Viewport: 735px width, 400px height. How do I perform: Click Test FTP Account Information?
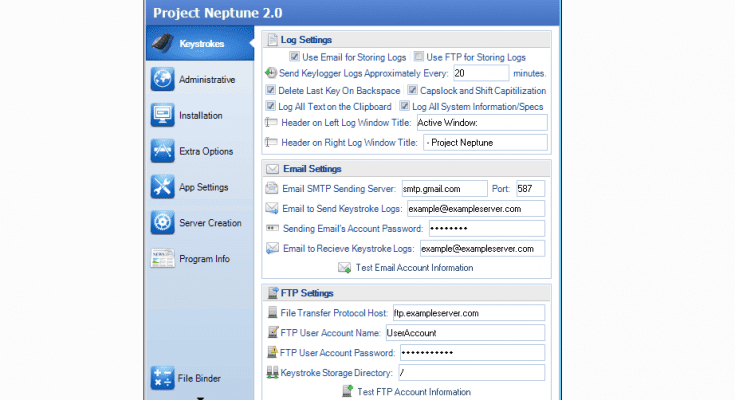click(x=412, y=392)
